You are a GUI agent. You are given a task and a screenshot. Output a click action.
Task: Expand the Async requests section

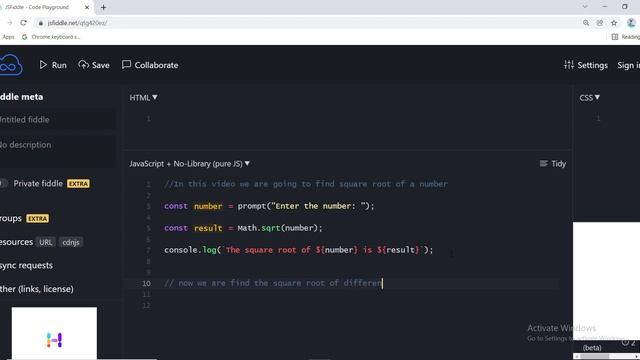tap(27, 265)
